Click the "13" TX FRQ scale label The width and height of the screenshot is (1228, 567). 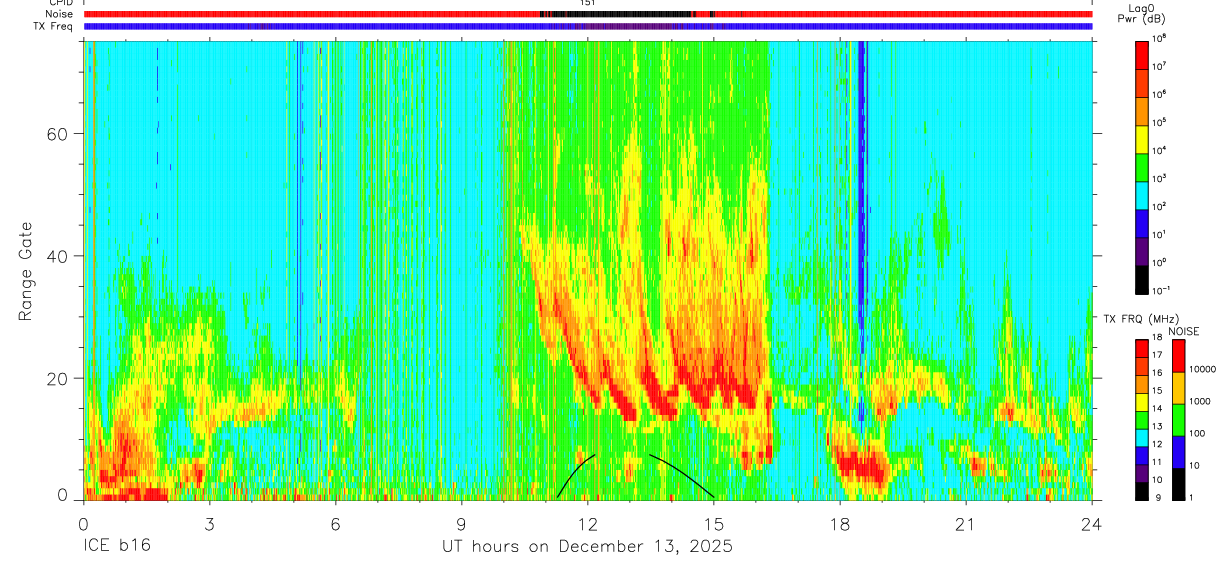1157,427
